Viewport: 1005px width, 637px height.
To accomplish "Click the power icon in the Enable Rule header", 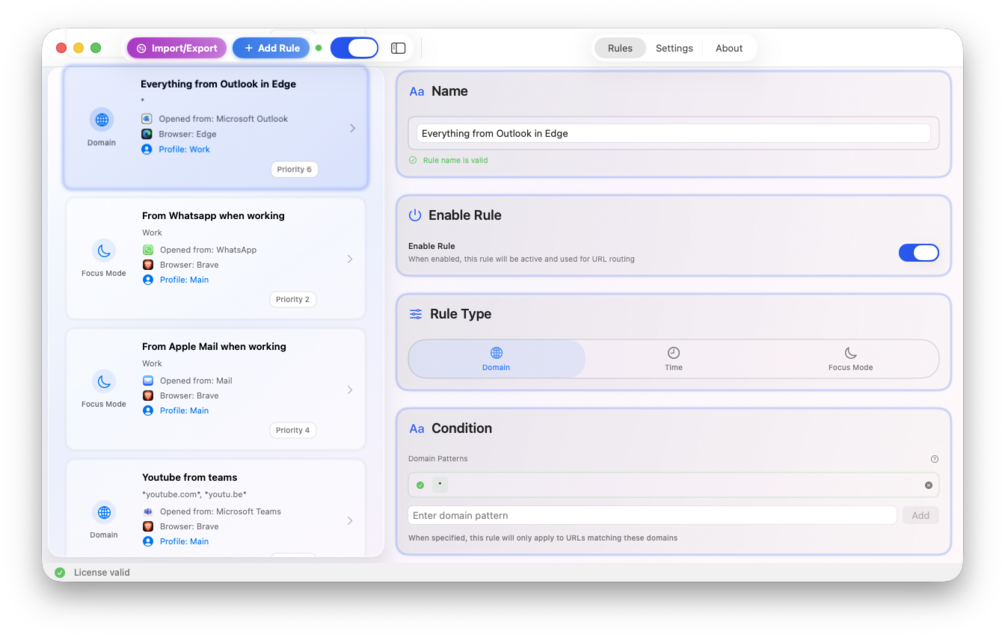I will (x=415, y=215).
